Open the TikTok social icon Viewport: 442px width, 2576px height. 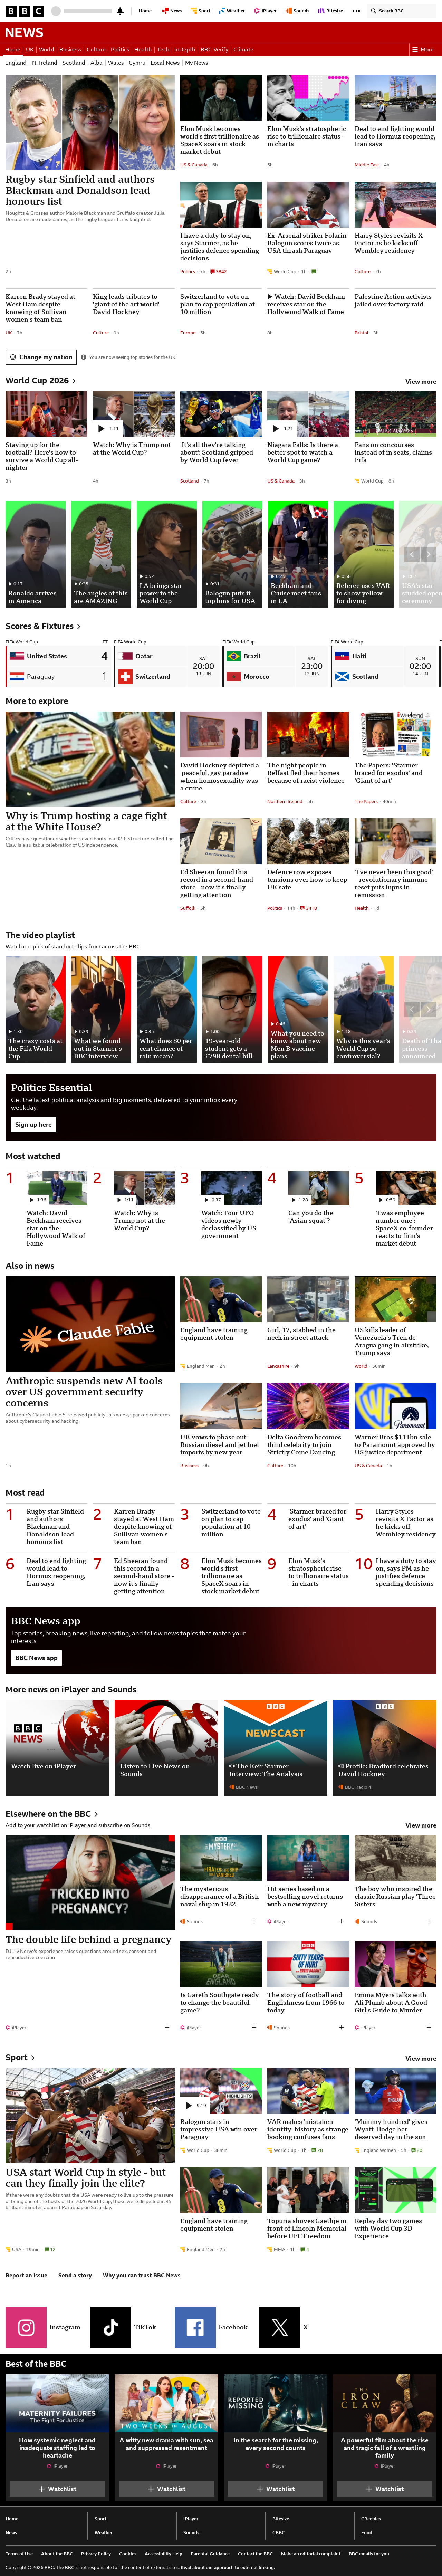110,2327
